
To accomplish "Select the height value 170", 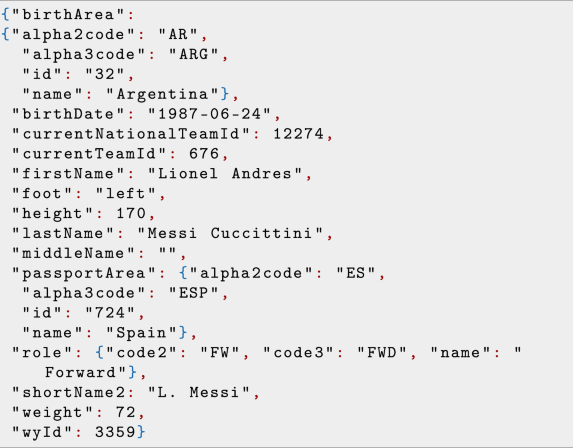I will [131, 213].
